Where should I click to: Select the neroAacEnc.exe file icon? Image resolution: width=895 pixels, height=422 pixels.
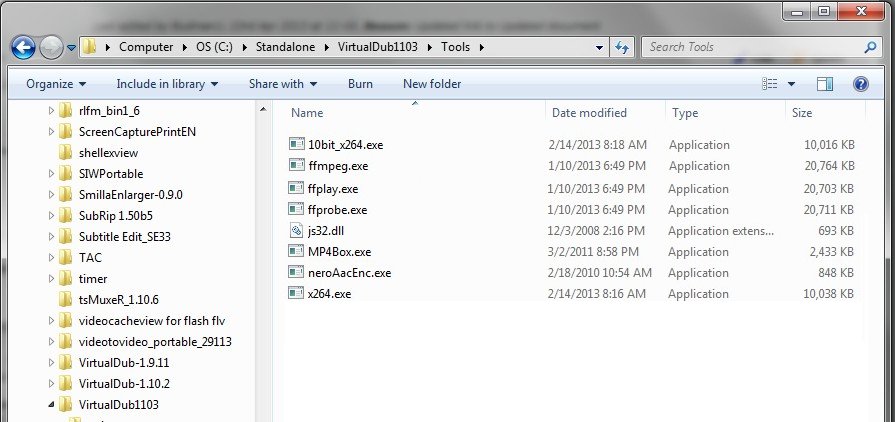click(x=296, y=272)
